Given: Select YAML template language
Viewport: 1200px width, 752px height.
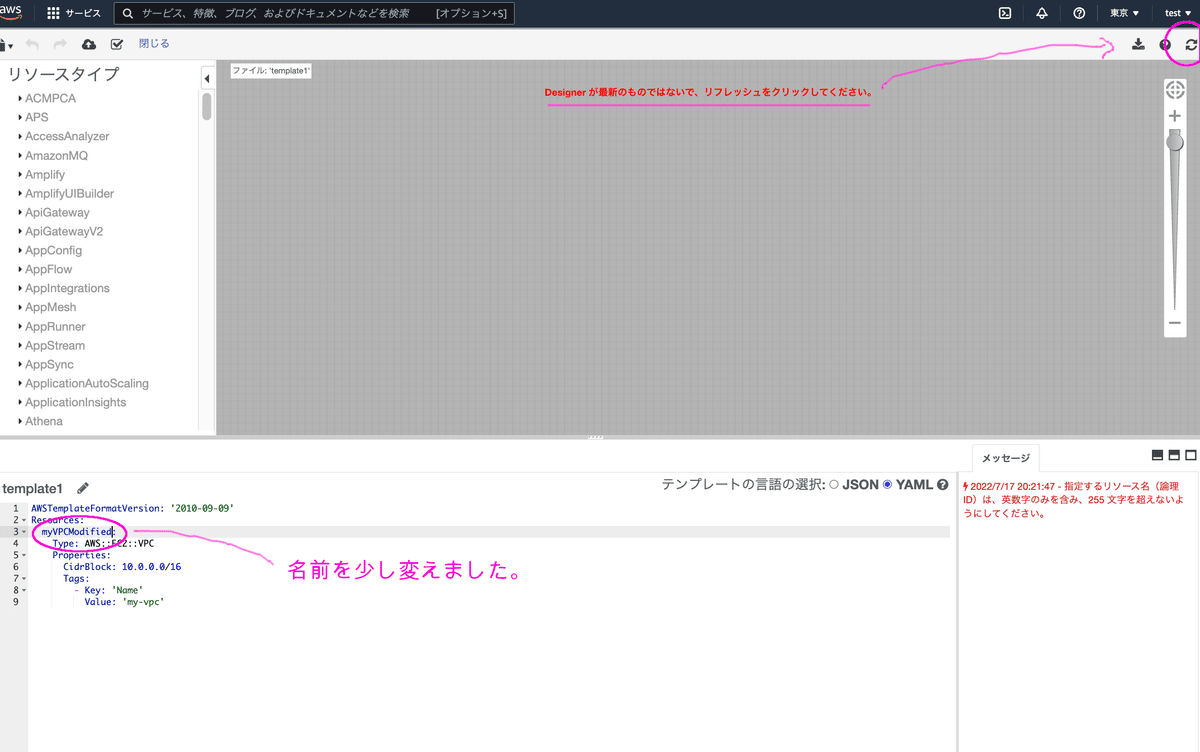Looking at the screenshot, I should 887,485.
